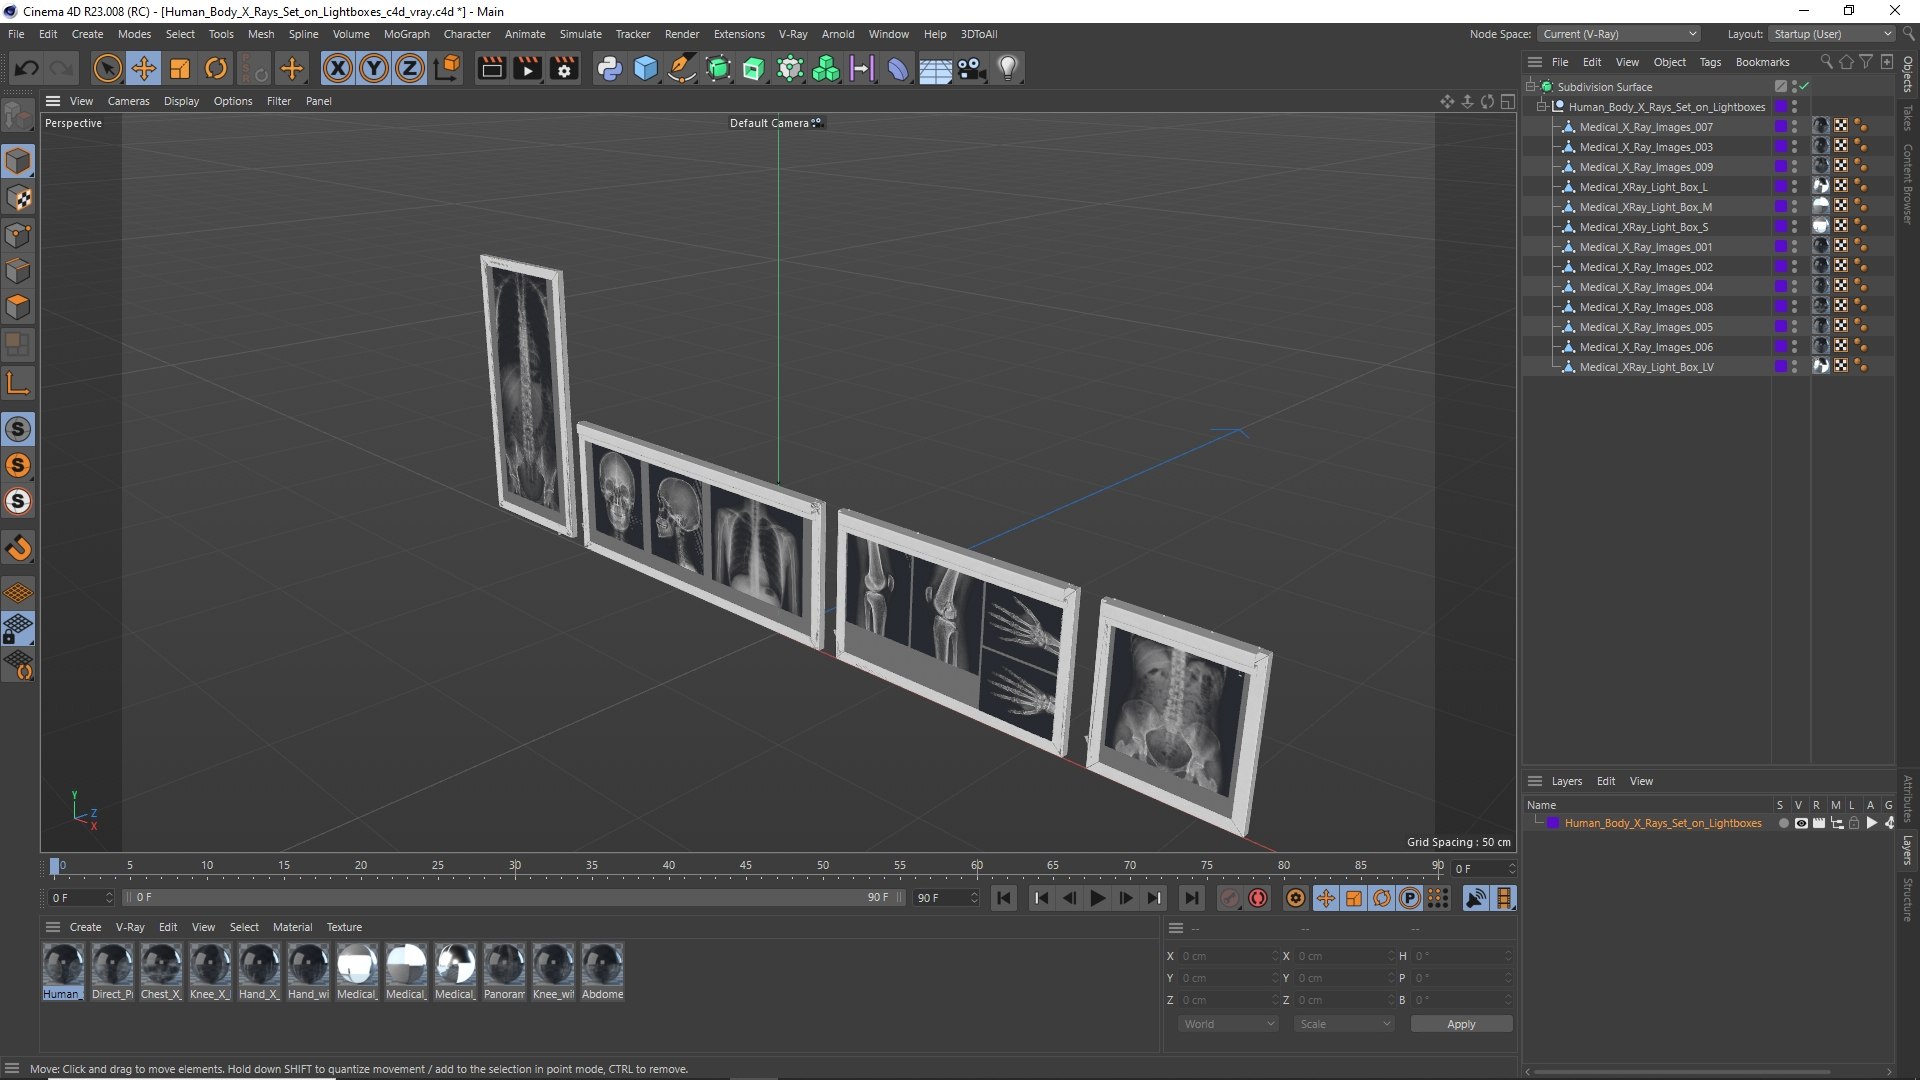This screenshot has width=1920, height=1080.
Task: Select Medical_X_Ray_Images_007 object
Action: (1646, 127)
